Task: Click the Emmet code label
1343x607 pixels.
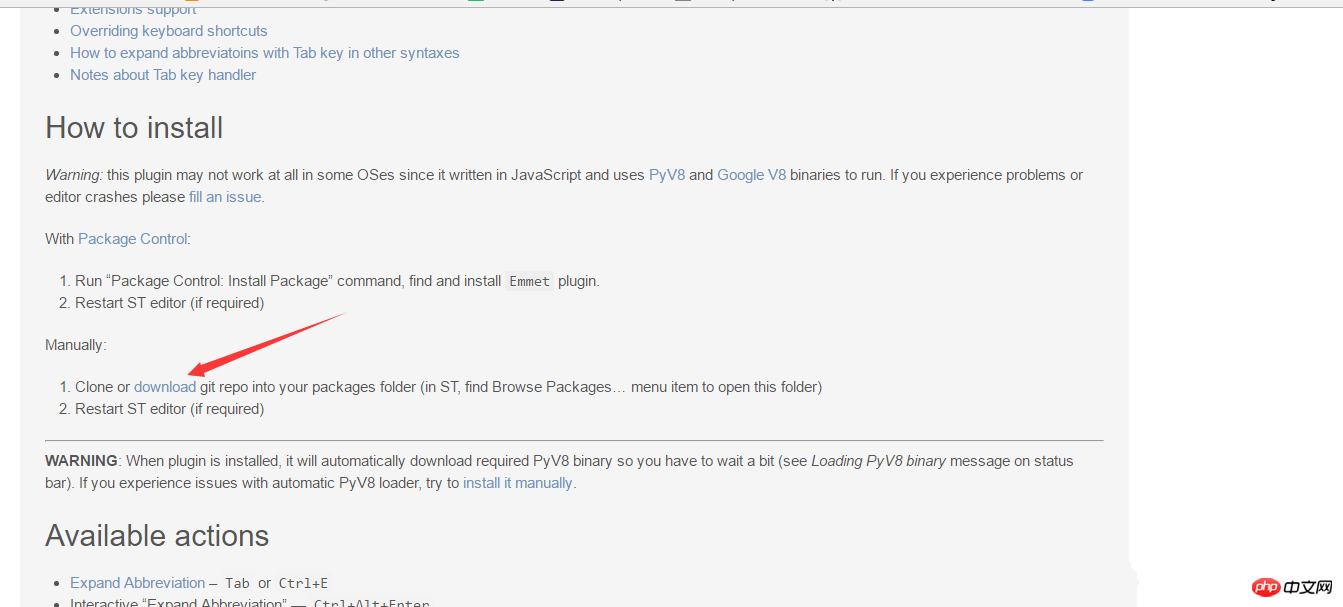Action: (530, 282)
